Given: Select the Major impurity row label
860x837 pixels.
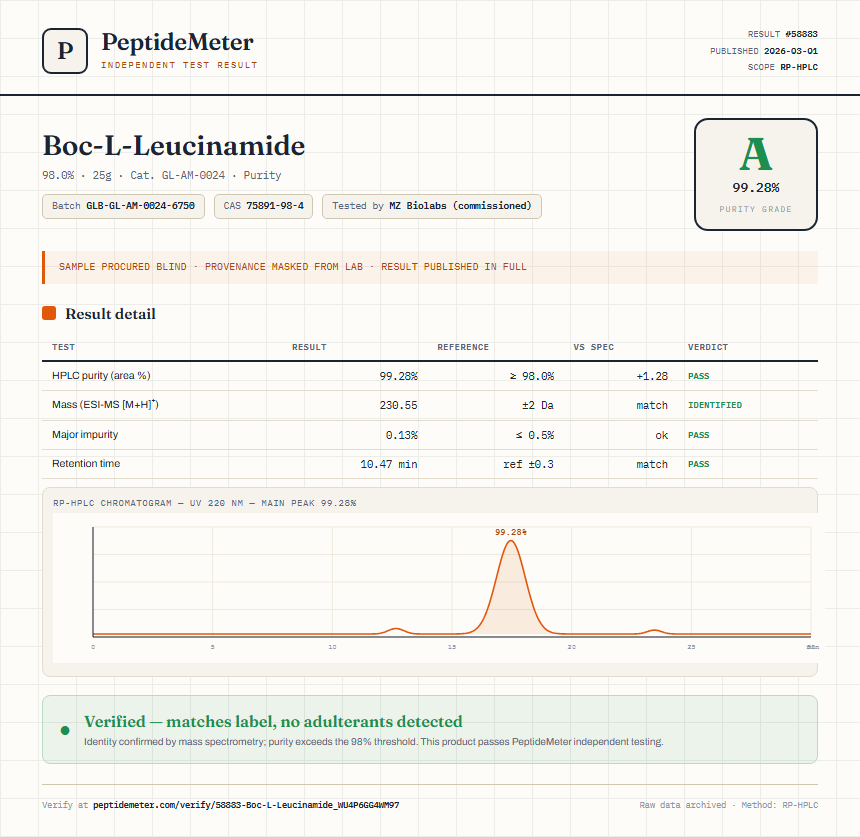Looking at the screenshot, I should coord(85,434).
